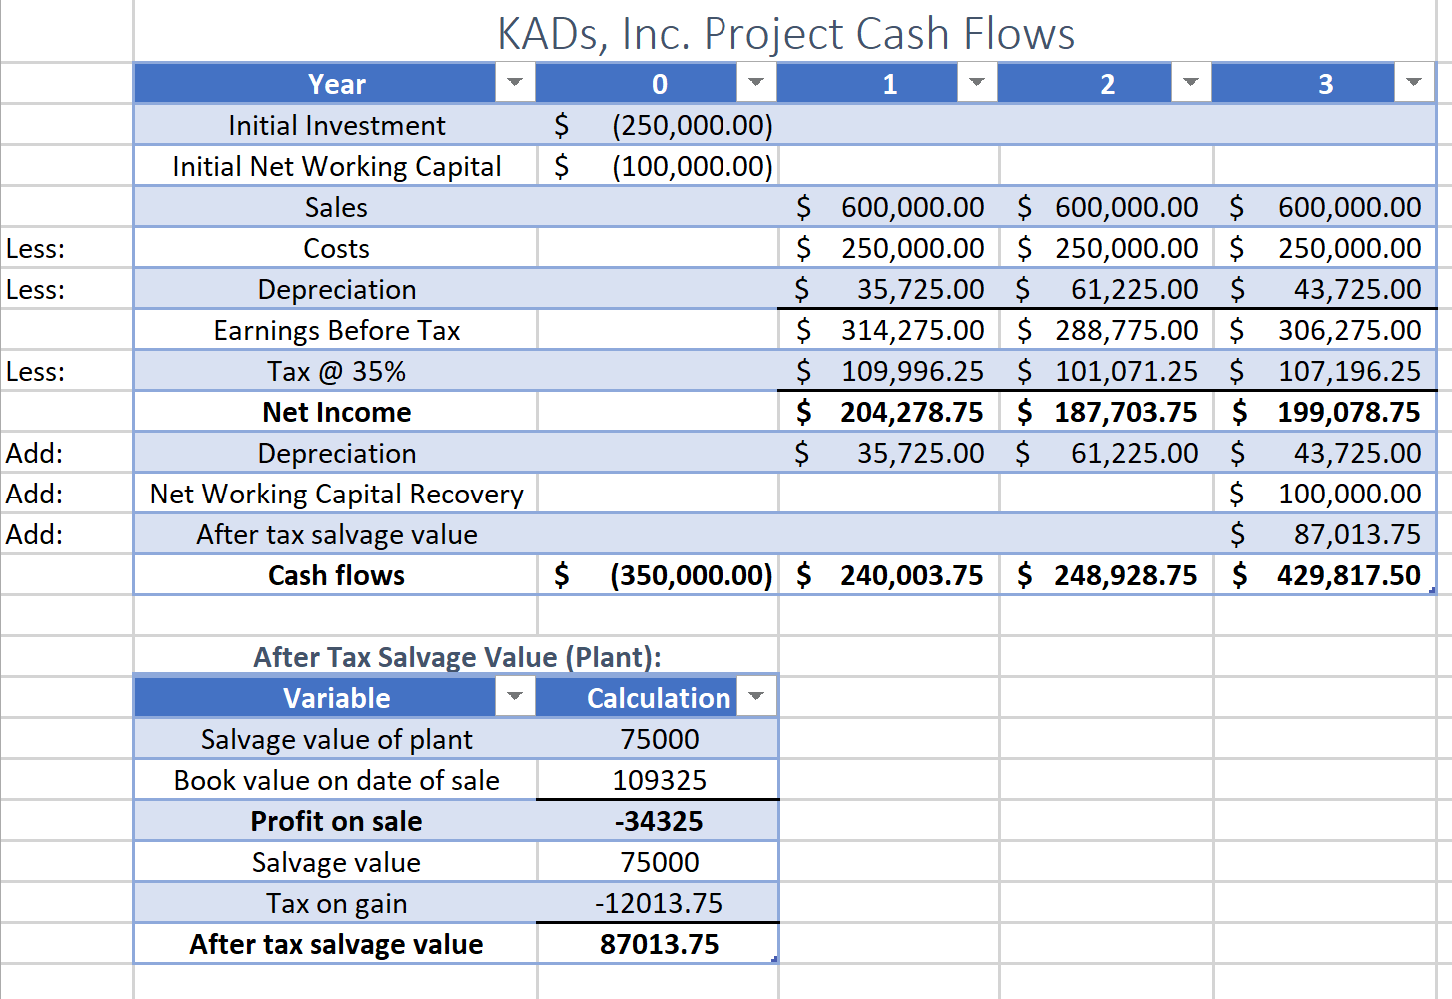Click the Cash flows value for Year 3
Viewport: 1452px width, 999px height.
[x=1325, y=574]
